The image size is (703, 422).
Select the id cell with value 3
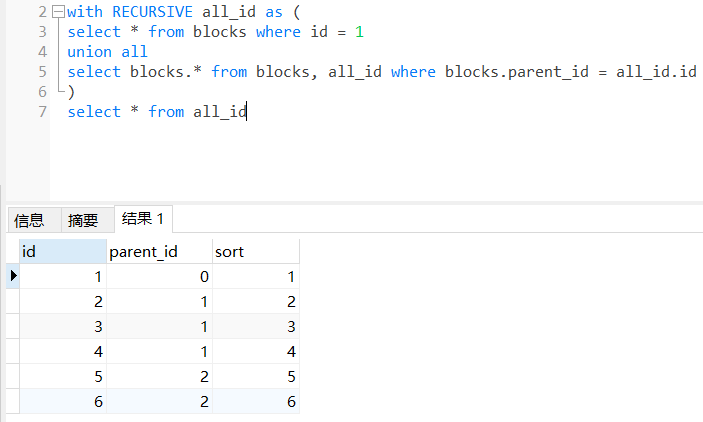pyautogui.click(x=62, y=326)
